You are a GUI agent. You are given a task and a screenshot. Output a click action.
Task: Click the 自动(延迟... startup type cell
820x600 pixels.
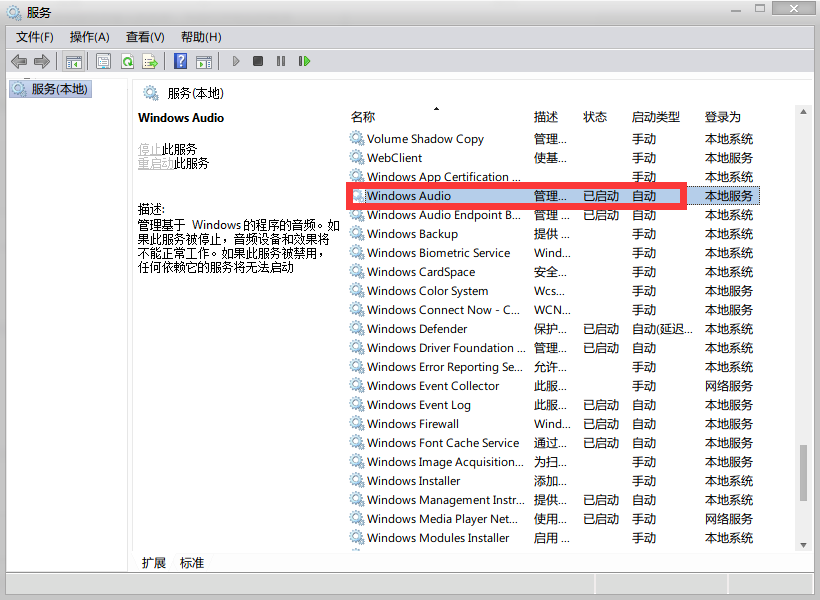click(x=662, y=329)
